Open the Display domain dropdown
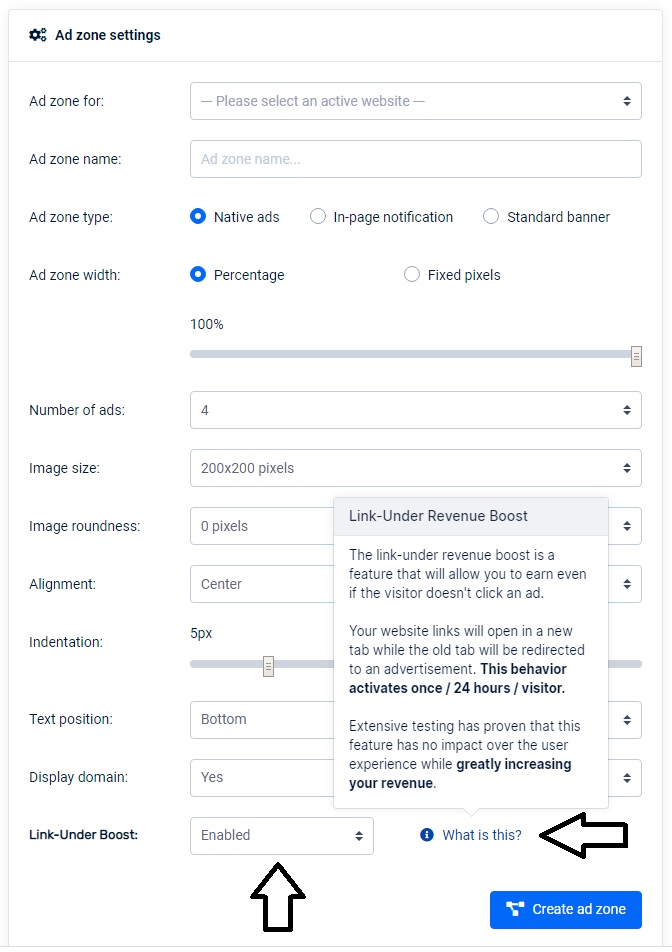 coord(260,777)
